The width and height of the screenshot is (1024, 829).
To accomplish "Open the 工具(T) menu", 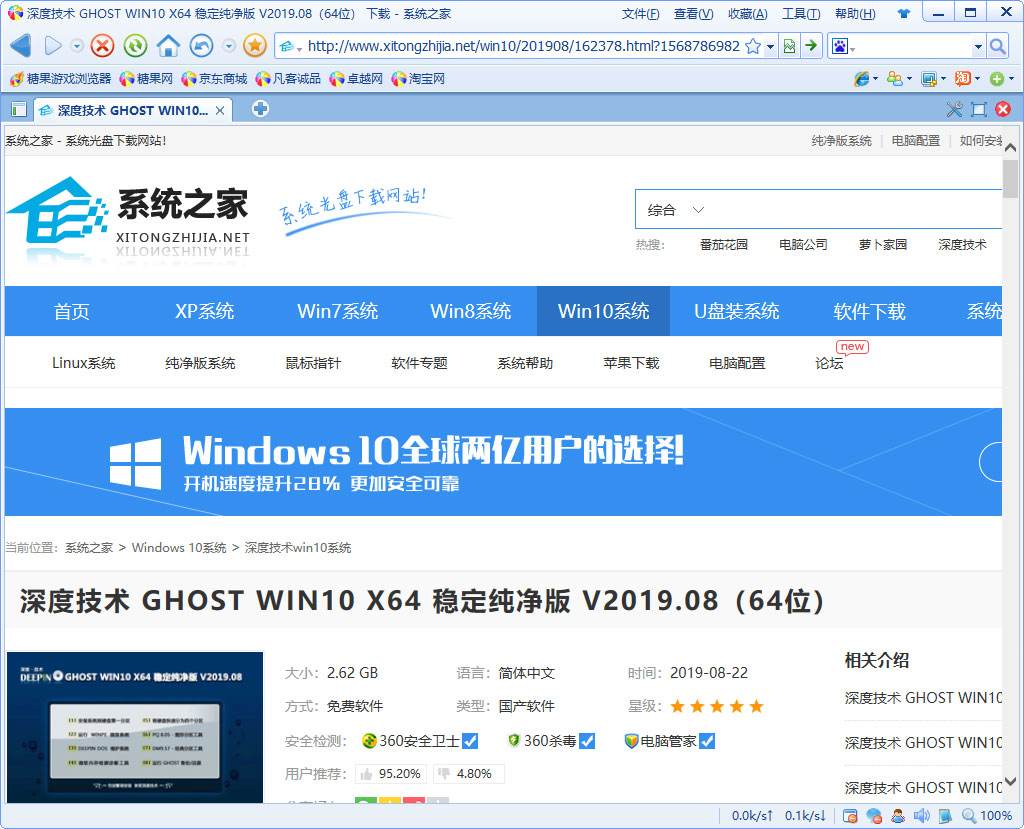I will [801, 14].
